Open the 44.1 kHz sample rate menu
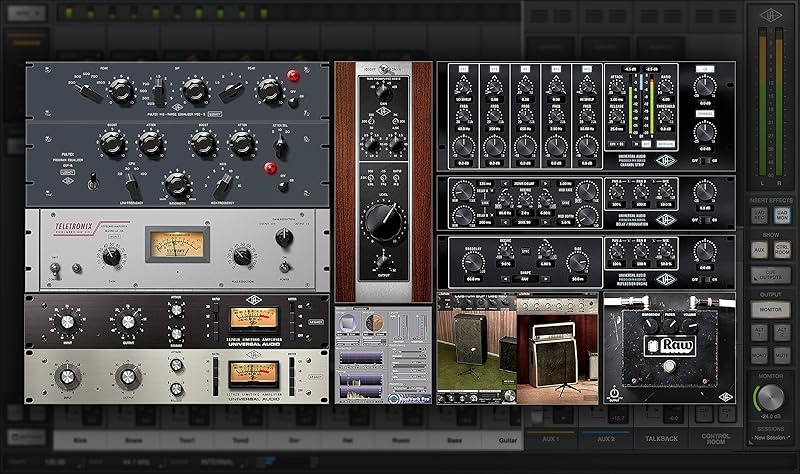This screenshot has height=474, width=800. click(x=136, y=462)
